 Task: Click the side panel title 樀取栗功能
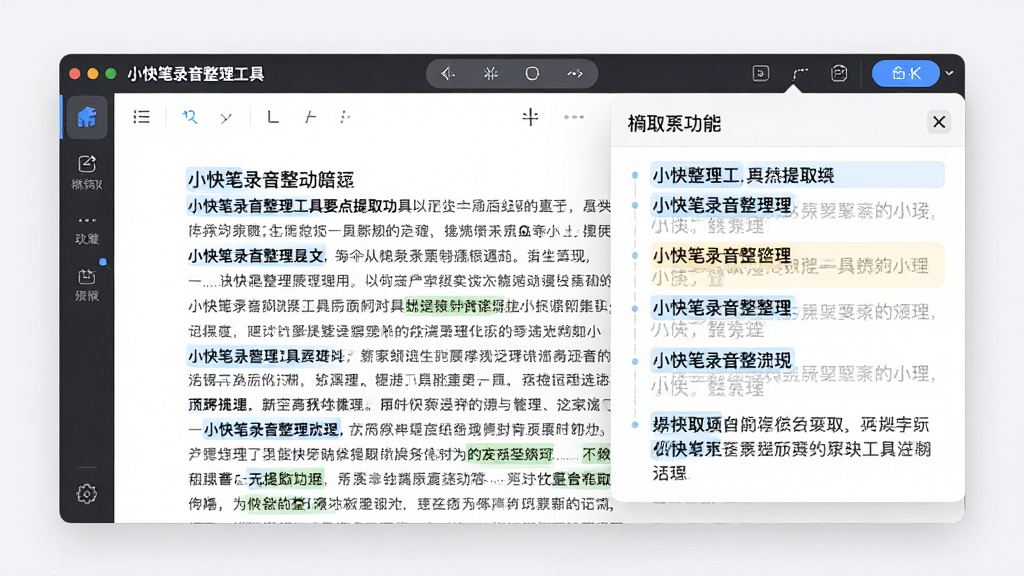point(674,123)
